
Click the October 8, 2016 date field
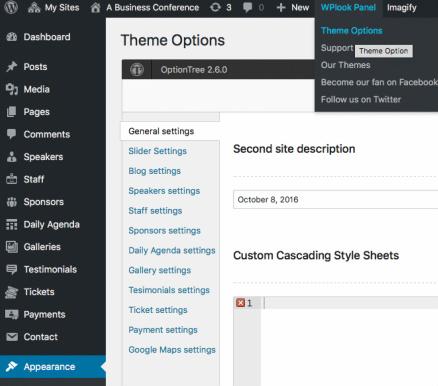coord(335,200)
